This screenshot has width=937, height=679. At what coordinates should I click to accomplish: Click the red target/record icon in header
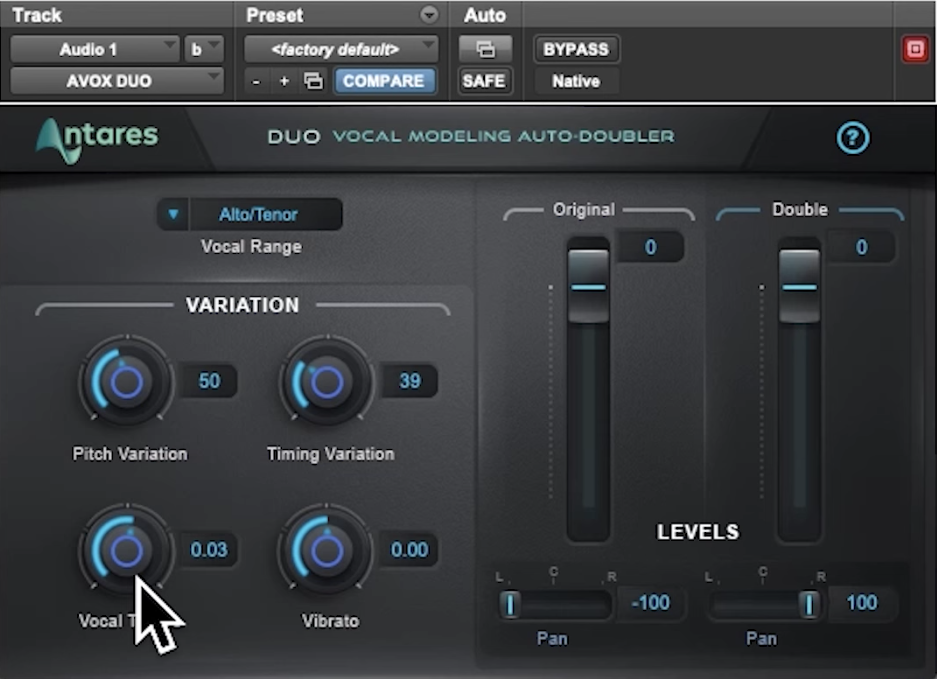(915, 49)
